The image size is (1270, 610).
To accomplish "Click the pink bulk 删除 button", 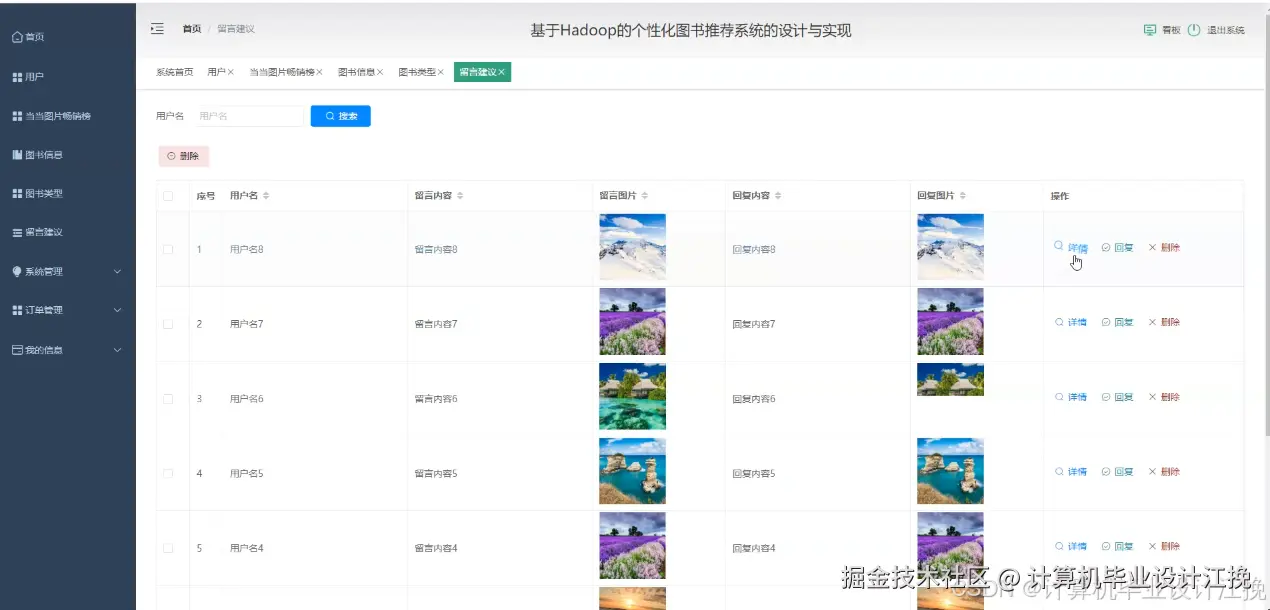I will 183,156.
